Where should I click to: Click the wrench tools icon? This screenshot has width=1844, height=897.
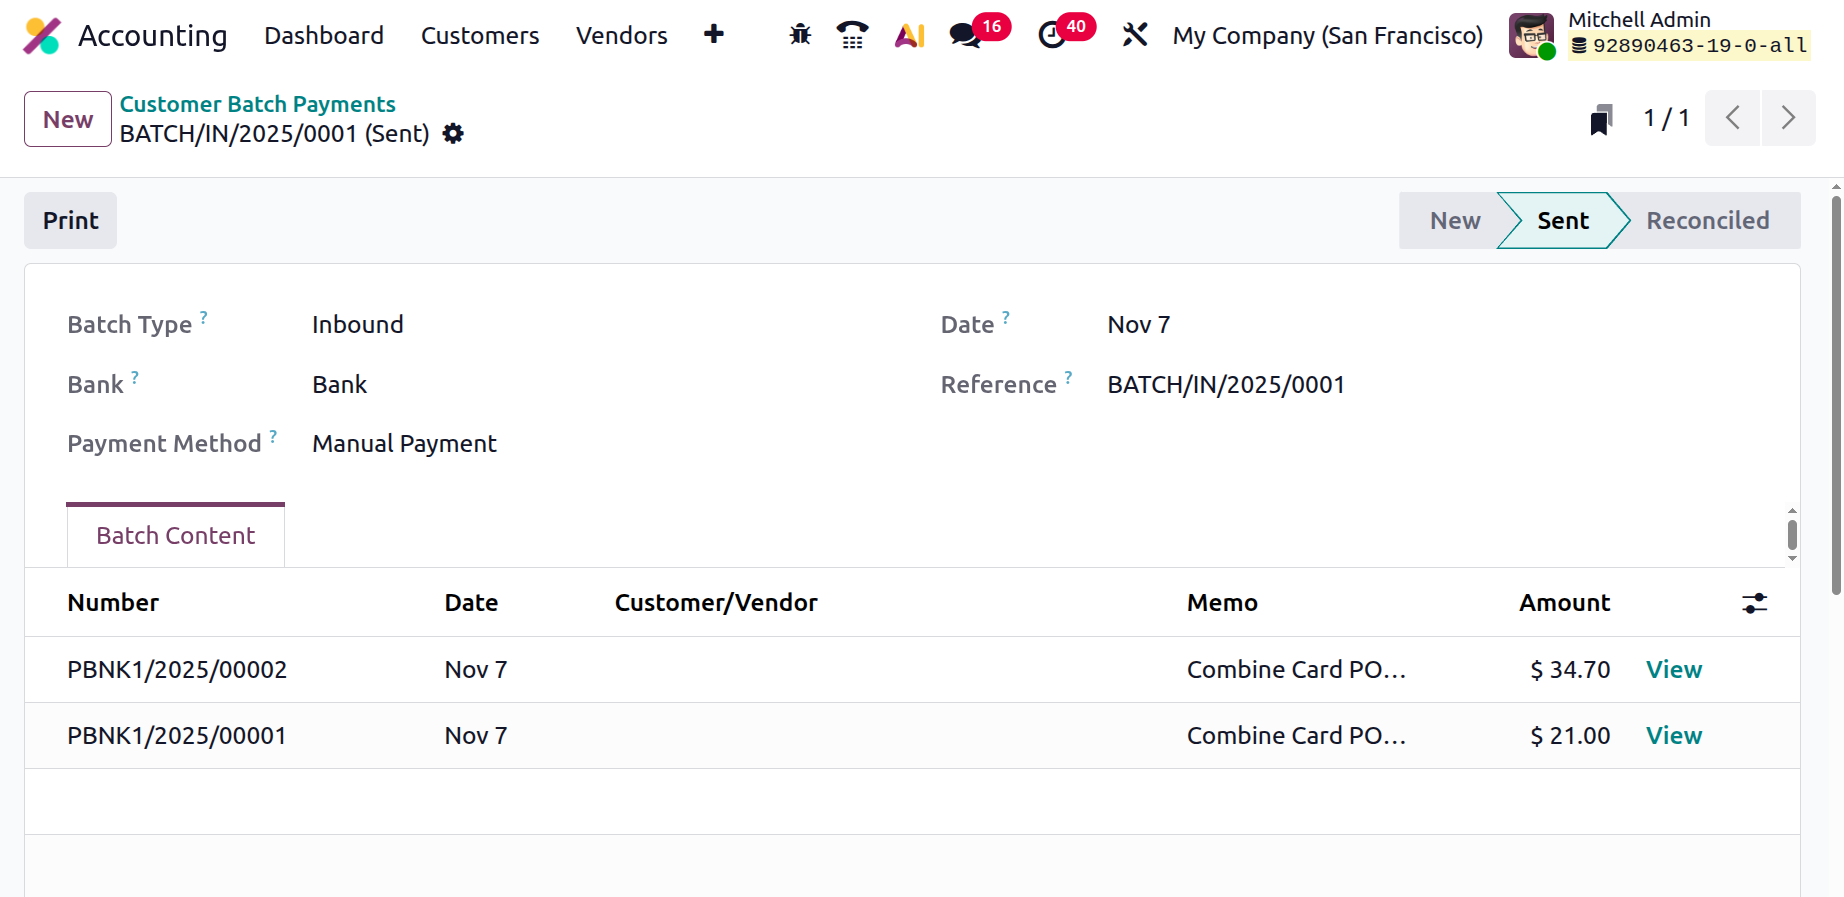pyautogui.click(x=1134, y=35)
